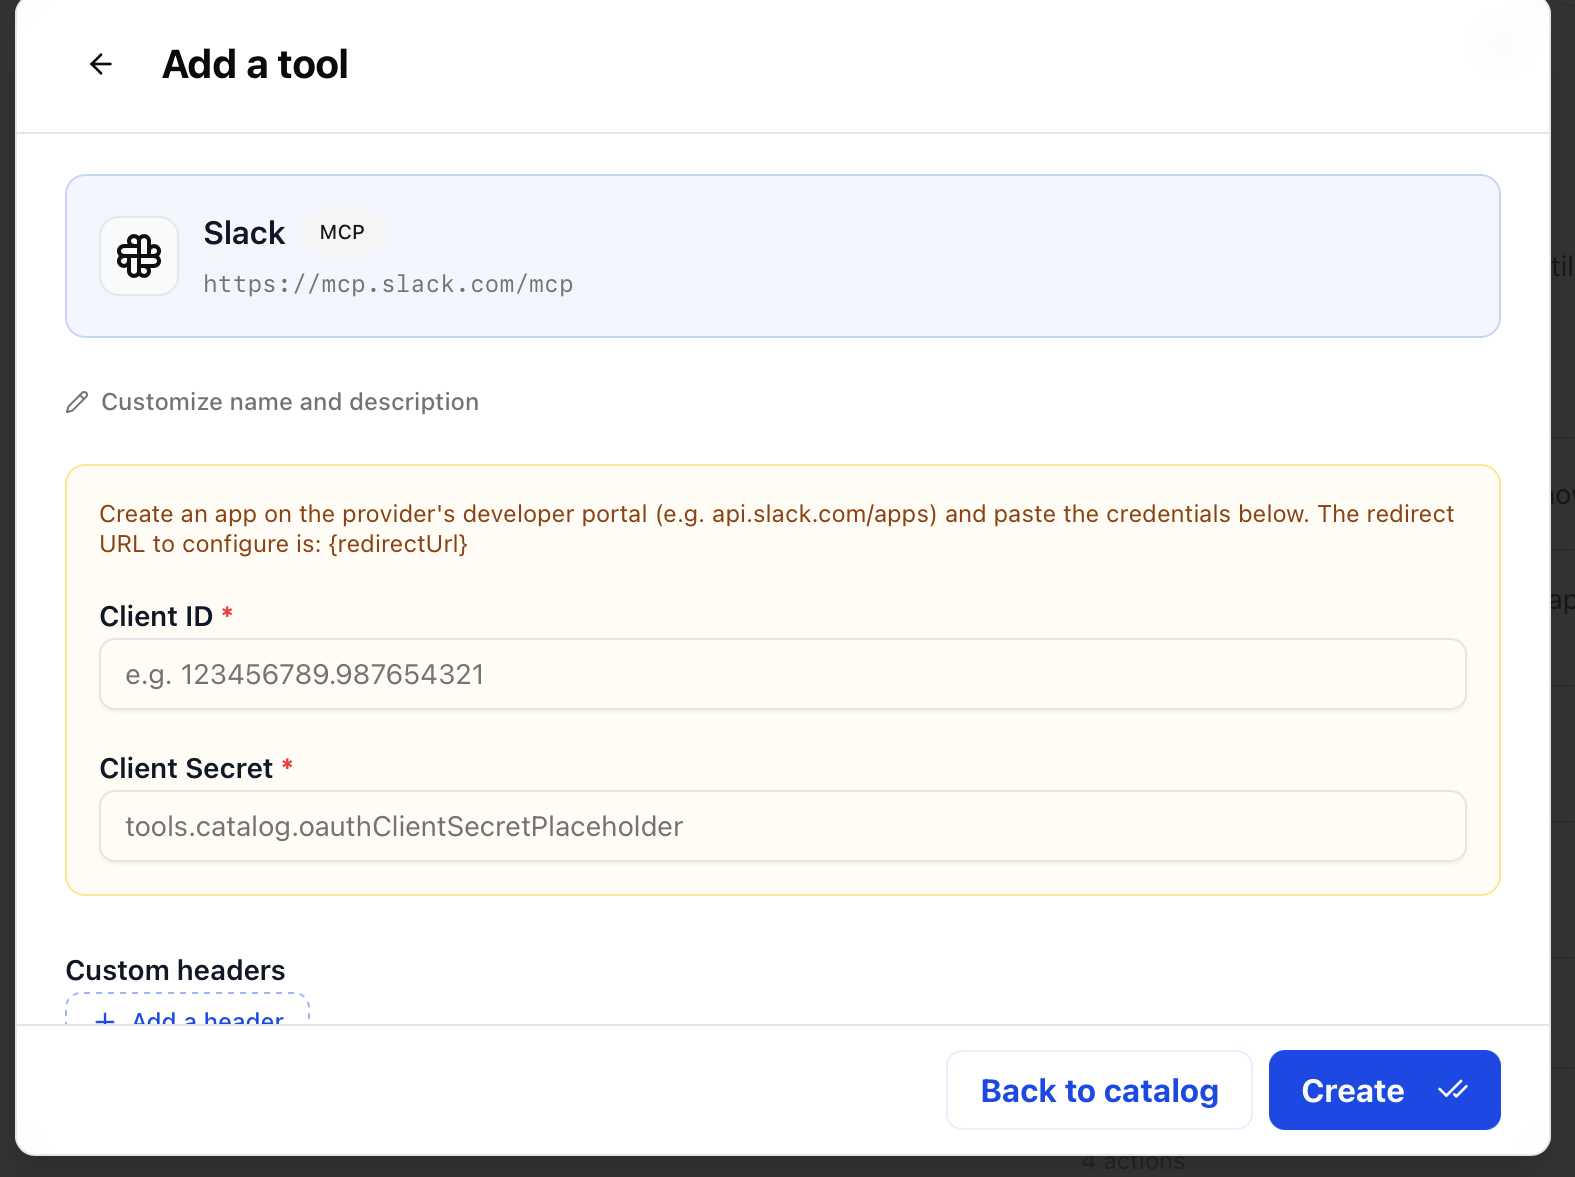Viewport: 1575px width, 1177px height.
Task: Click the redirect URL instruction text
Action: tap(777, 528)
